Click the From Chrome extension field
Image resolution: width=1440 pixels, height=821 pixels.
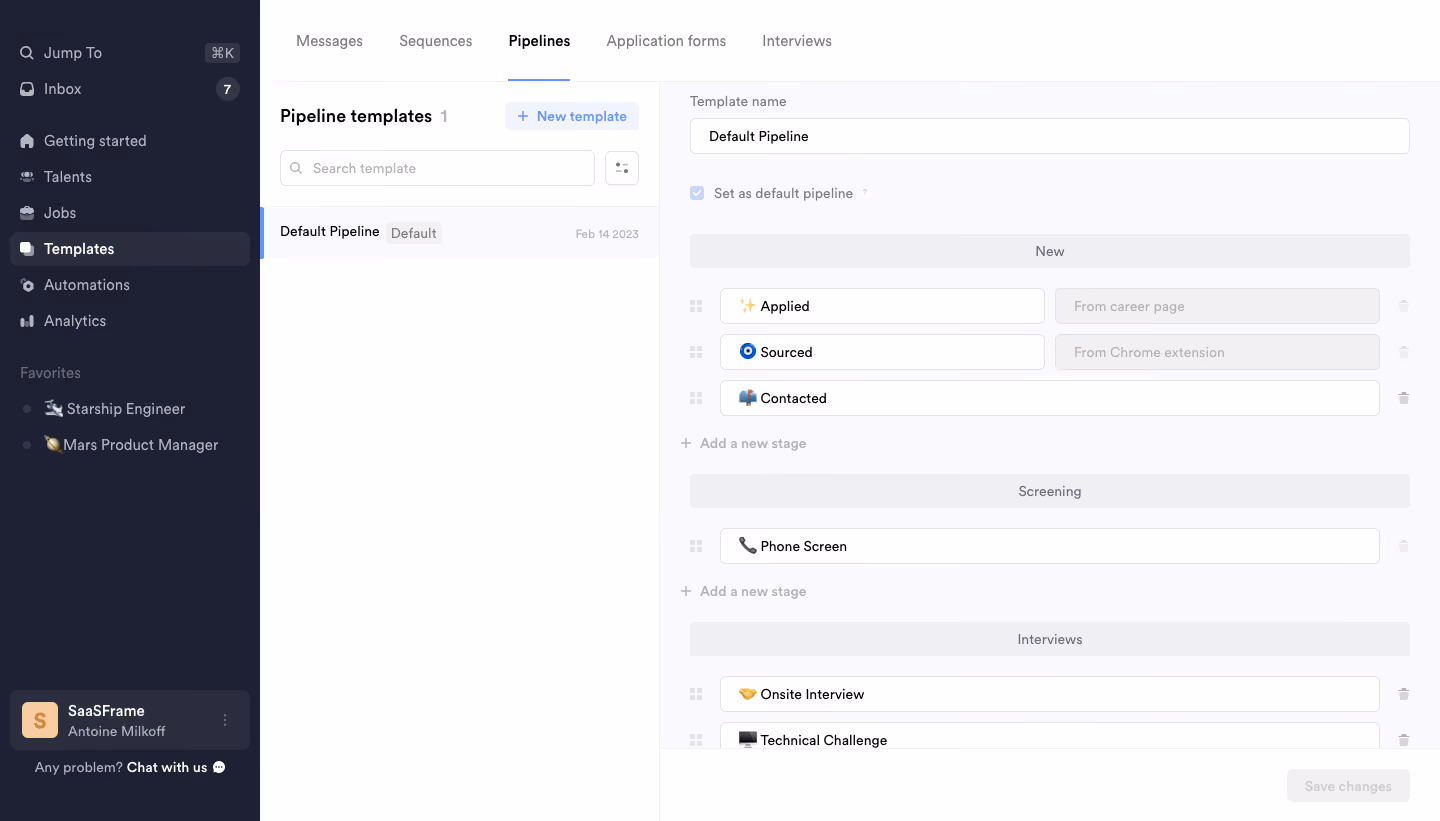[1217, 352]
